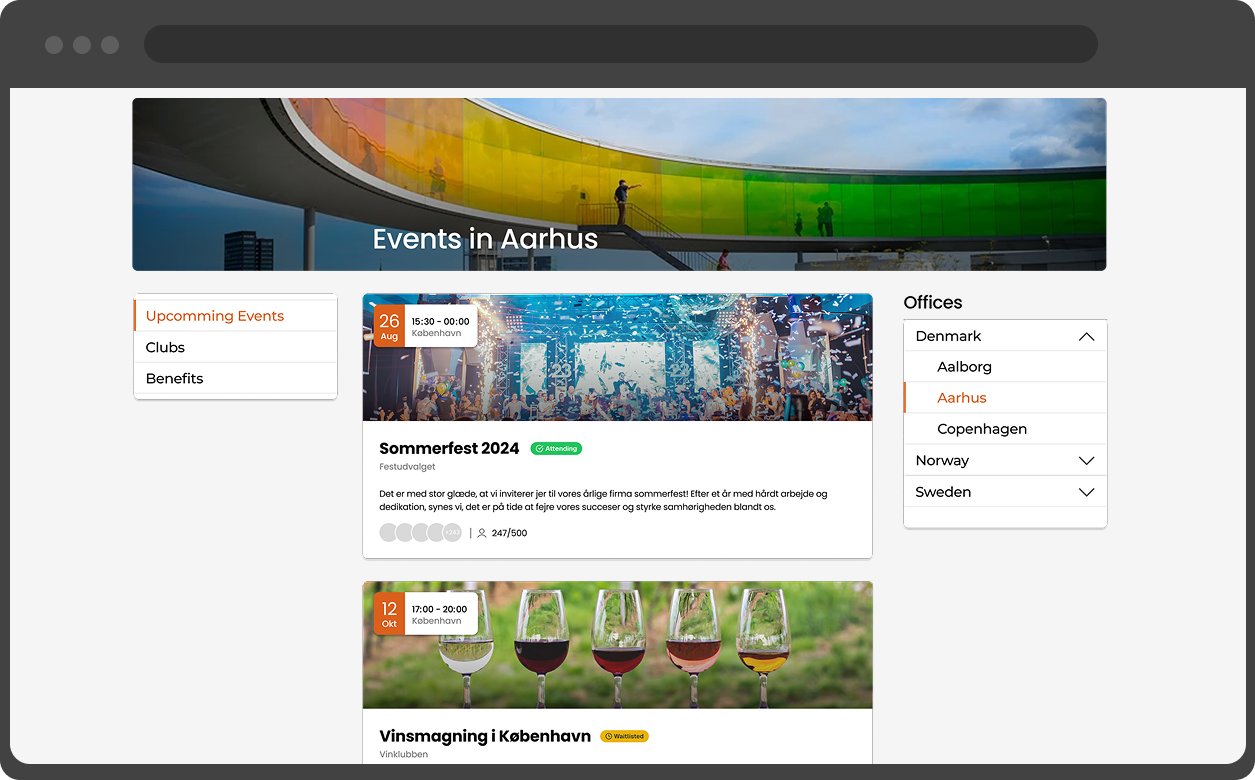
Task: Select the Upcomming Events menu item
Action: (215, 316)
